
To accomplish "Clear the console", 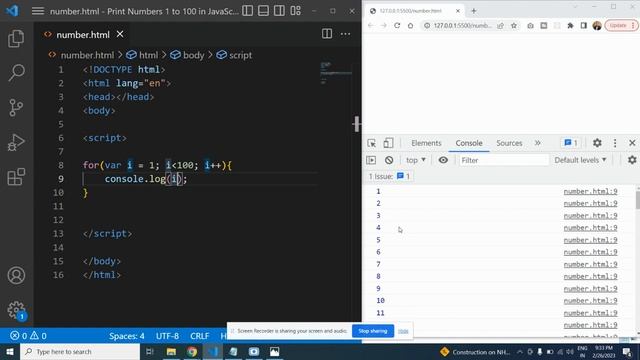I will tap(389, 160).
